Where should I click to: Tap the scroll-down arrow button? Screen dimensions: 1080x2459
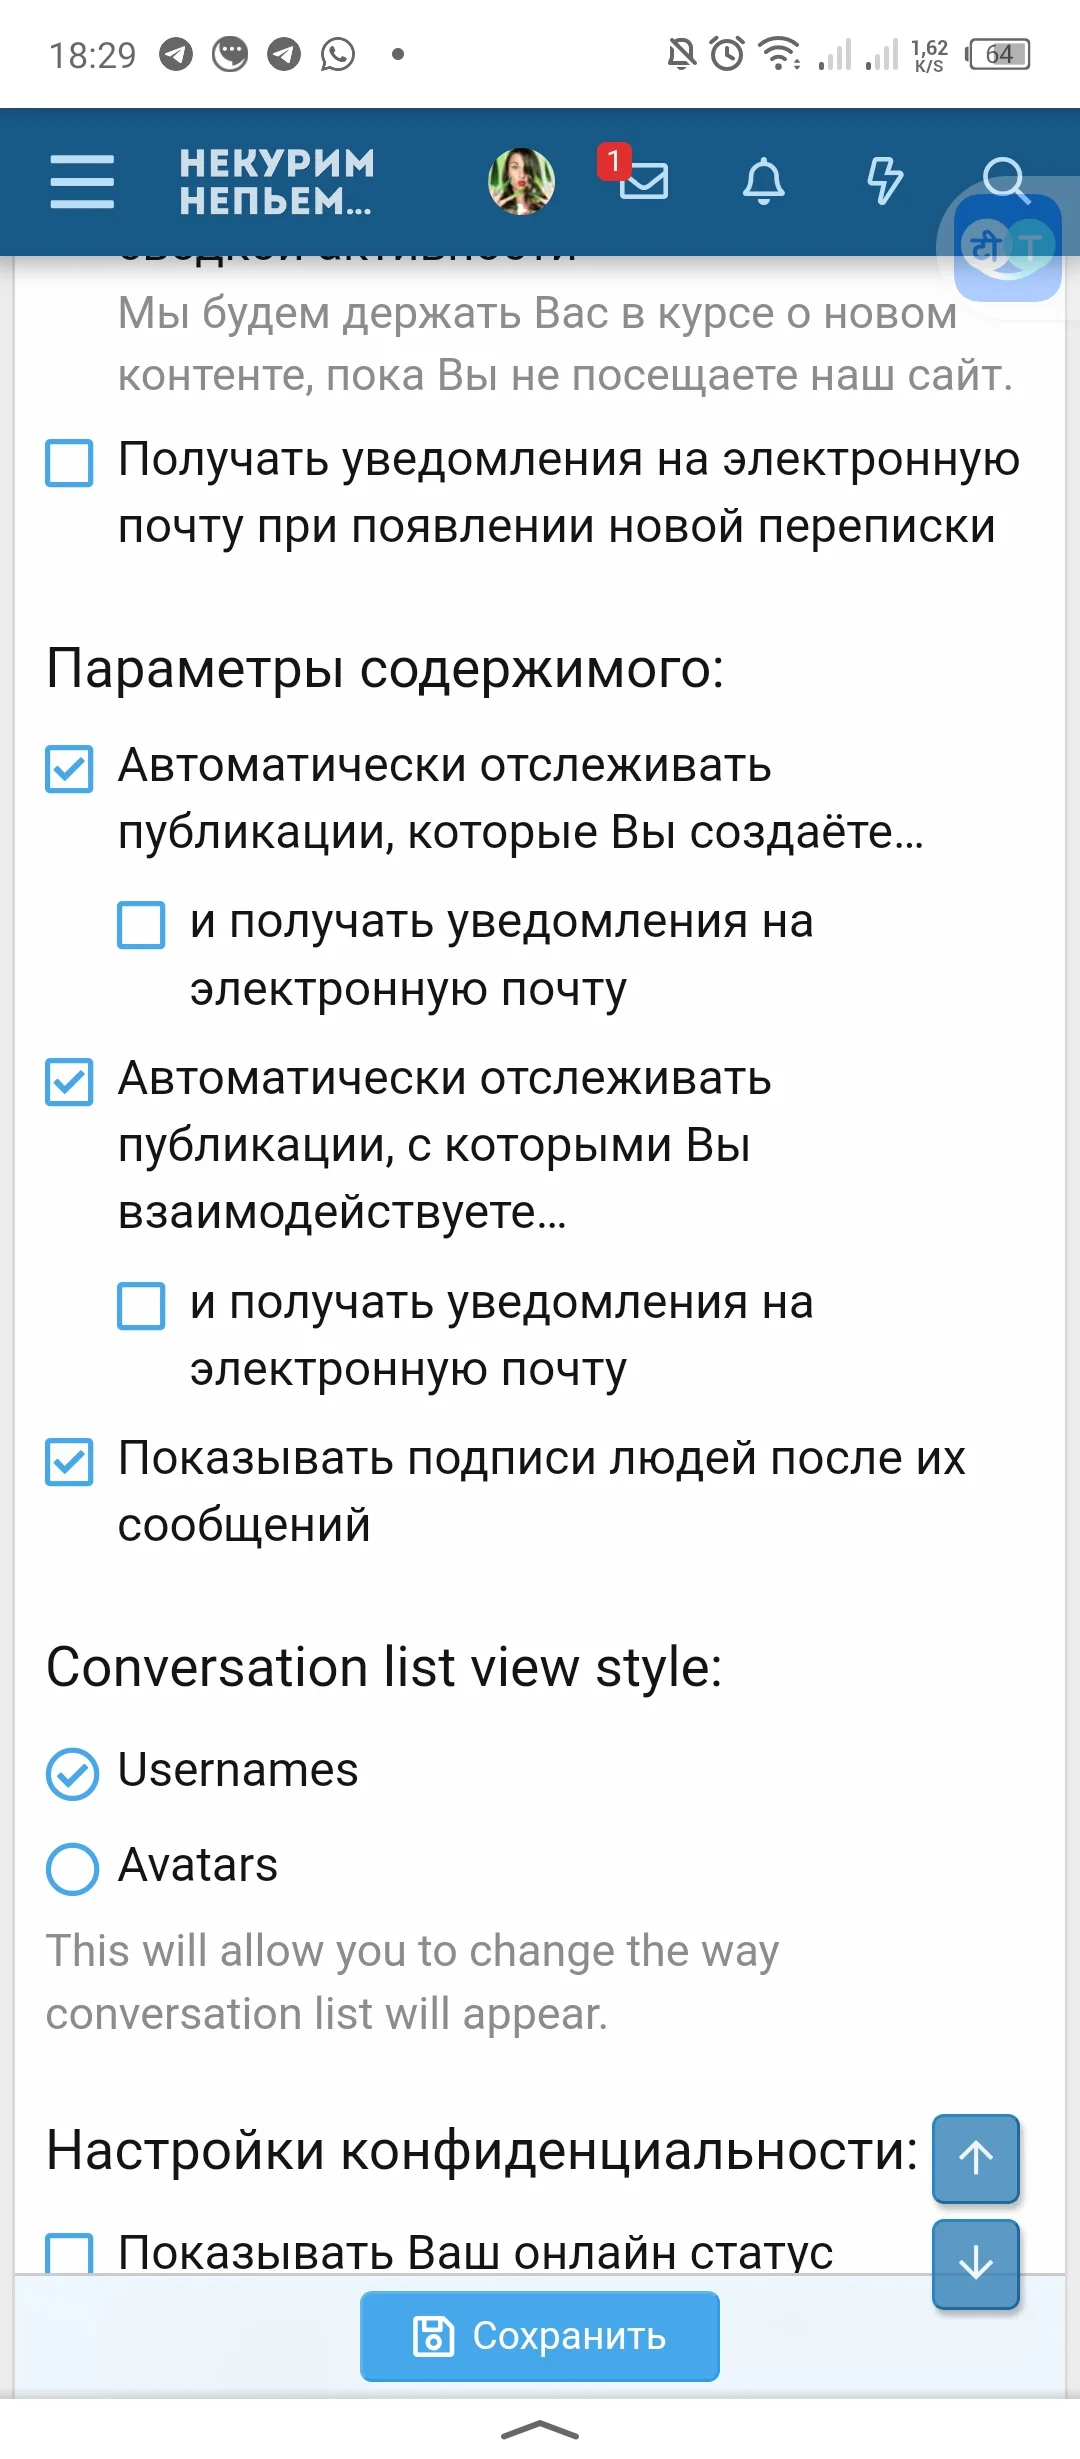click(x=976, y=2263)
